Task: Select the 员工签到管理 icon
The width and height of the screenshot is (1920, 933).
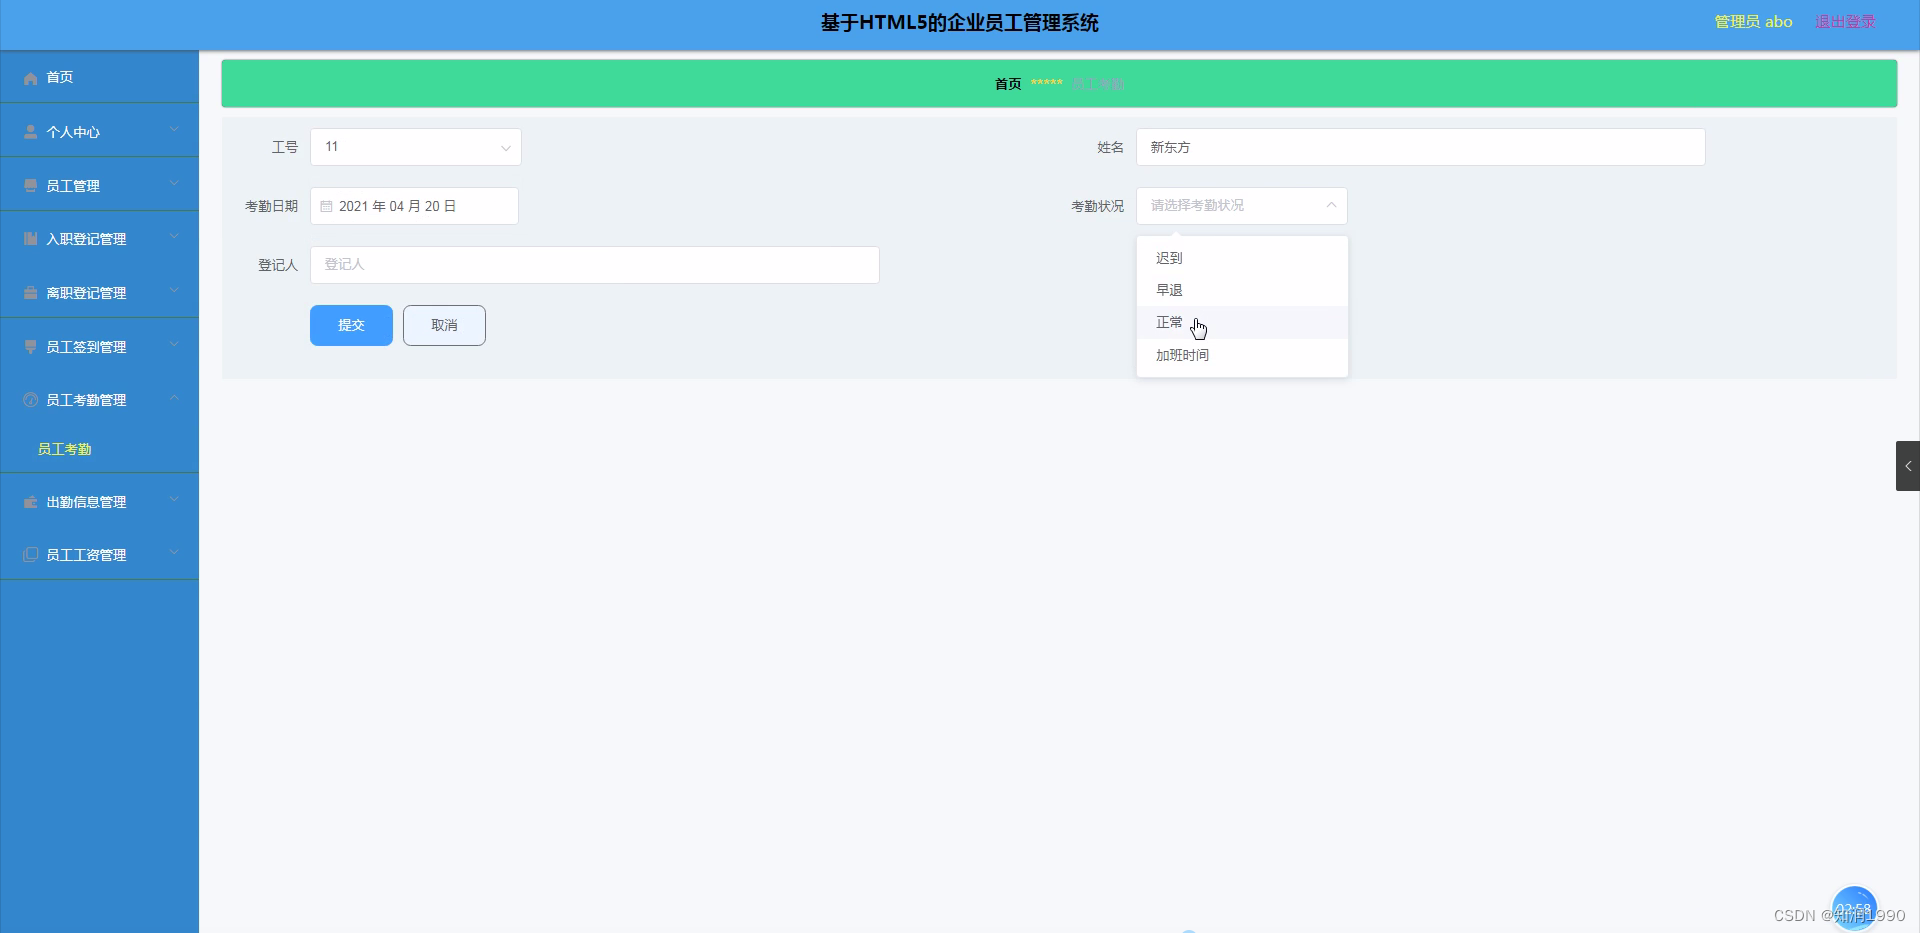Action: (x=29, y=346)
